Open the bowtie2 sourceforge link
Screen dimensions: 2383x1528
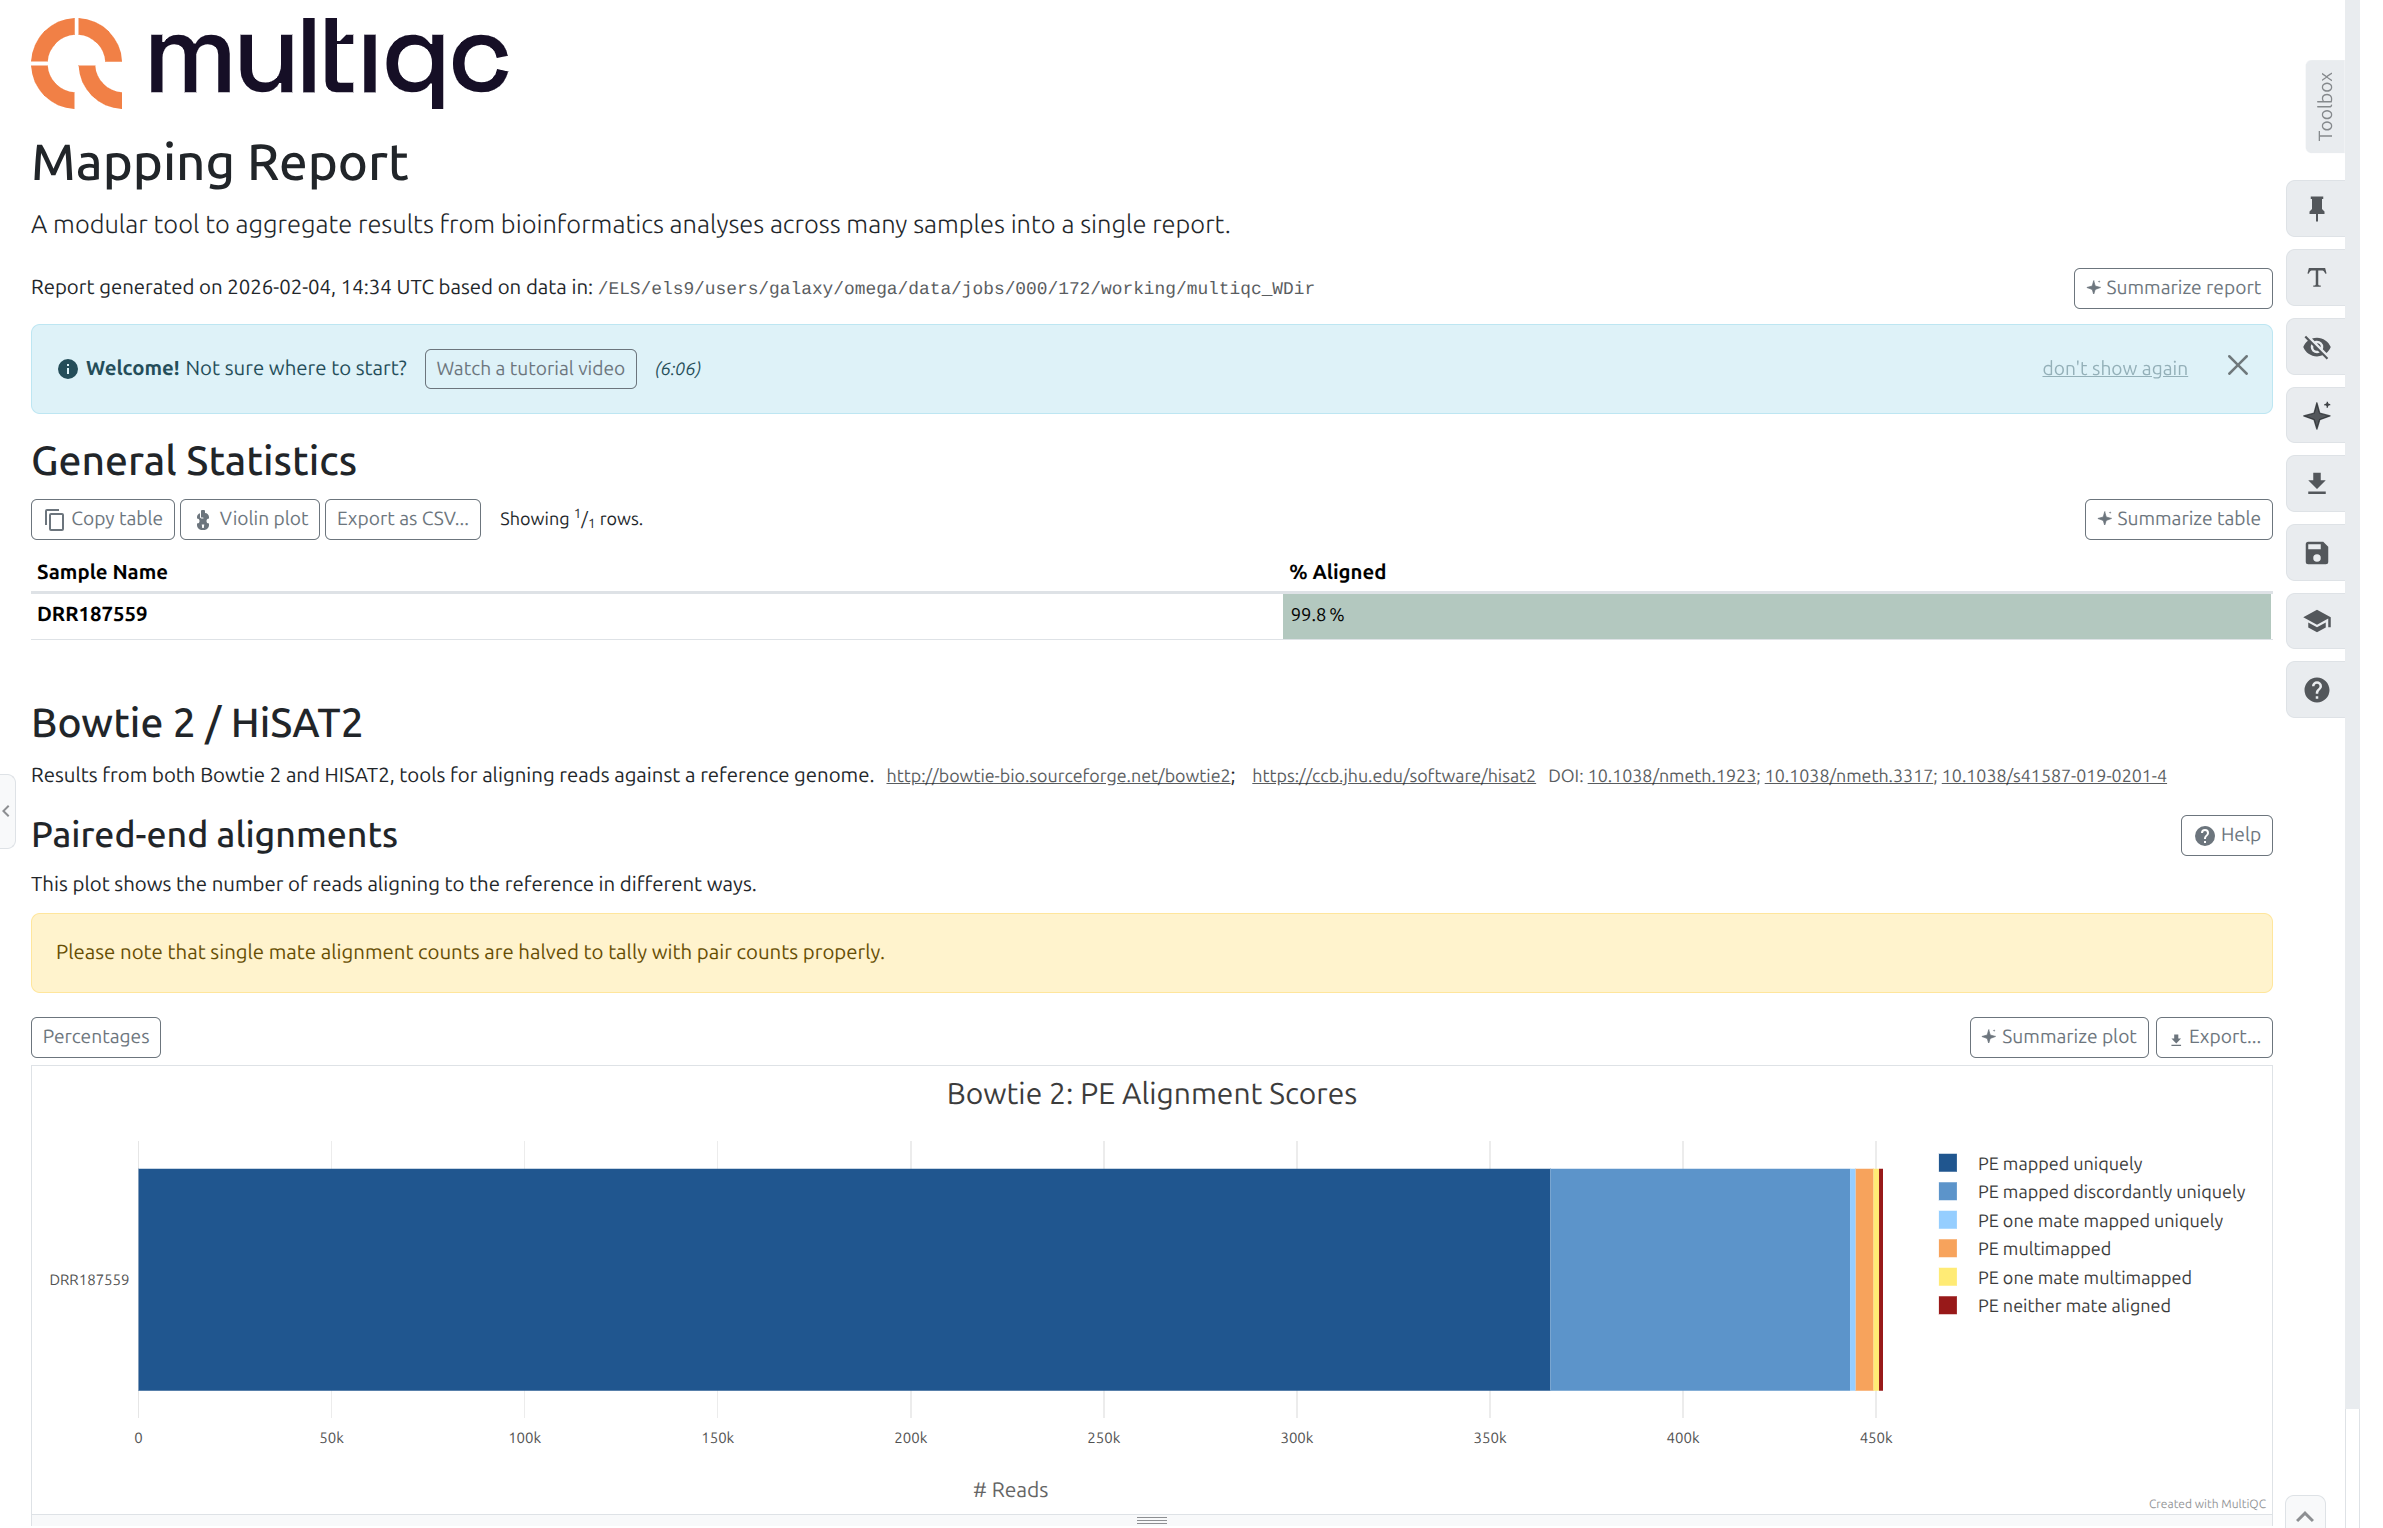[x=1059, y=776]
